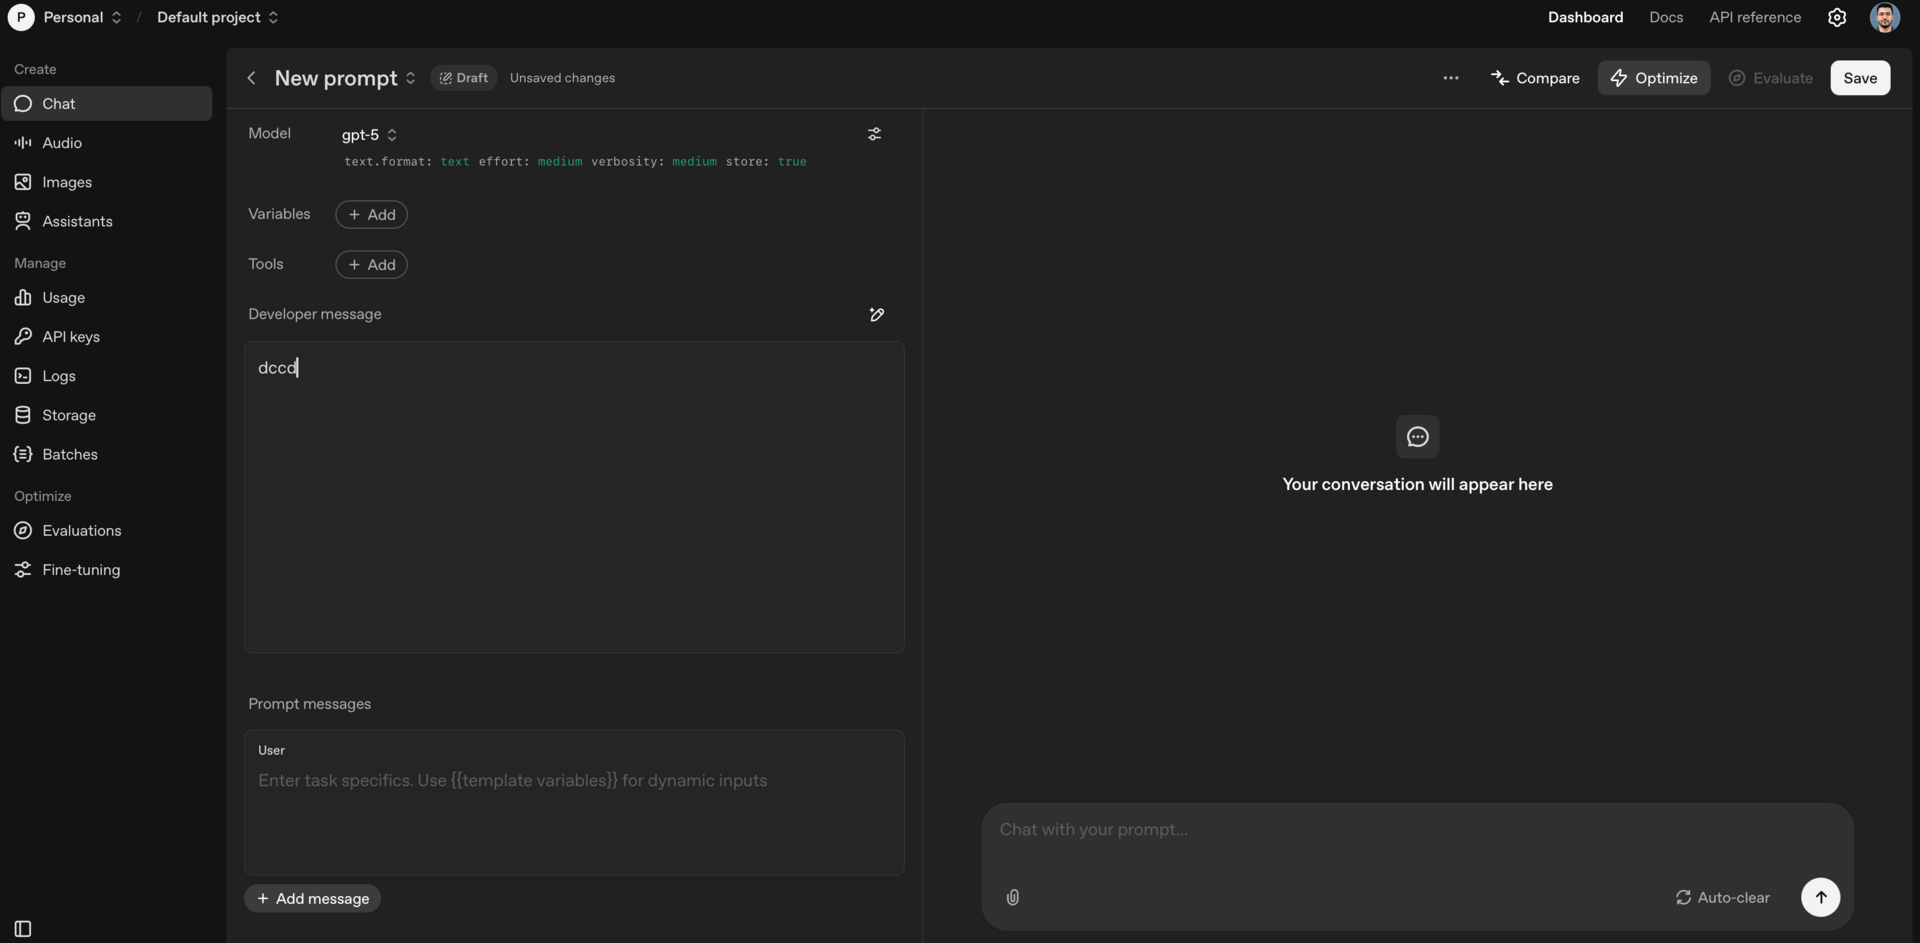
Task: Focus the Developer message text area
Action: (574, 497)
